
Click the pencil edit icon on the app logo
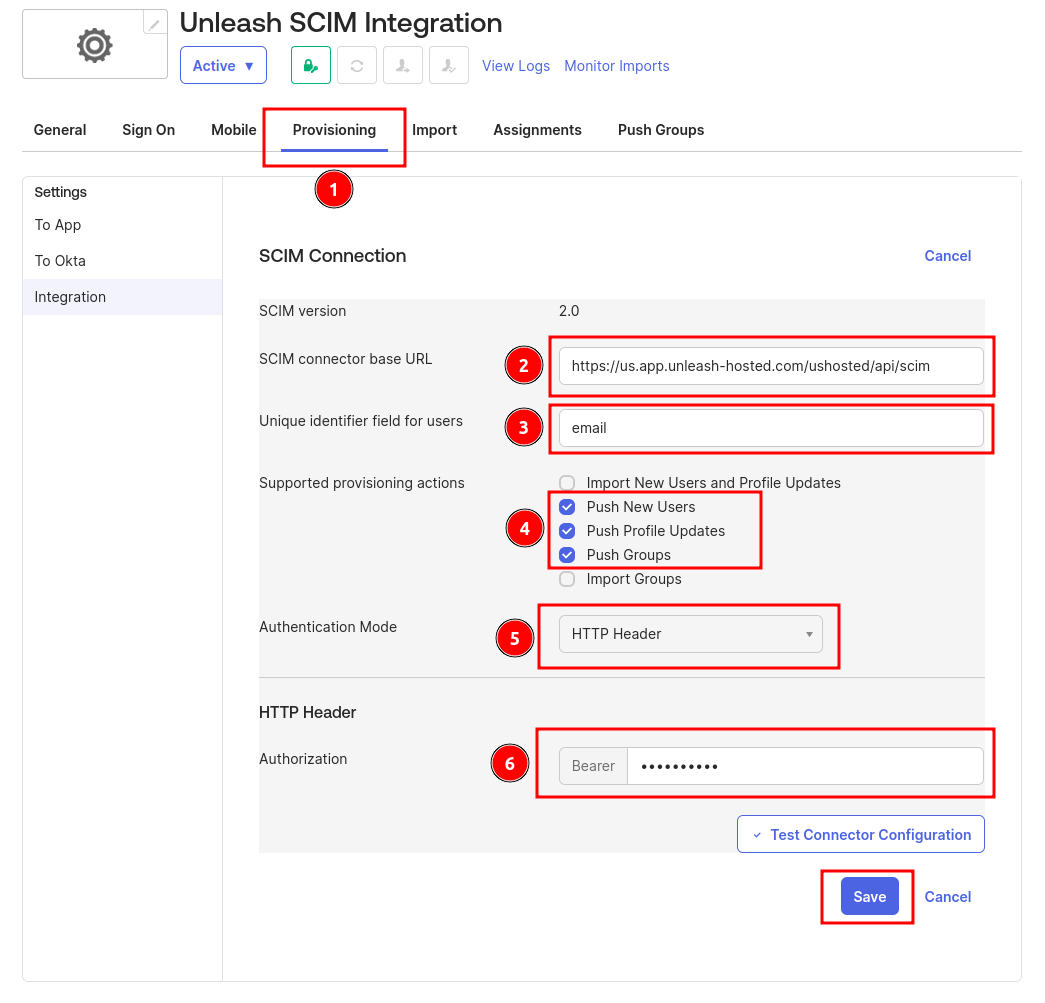click(153, 20)
